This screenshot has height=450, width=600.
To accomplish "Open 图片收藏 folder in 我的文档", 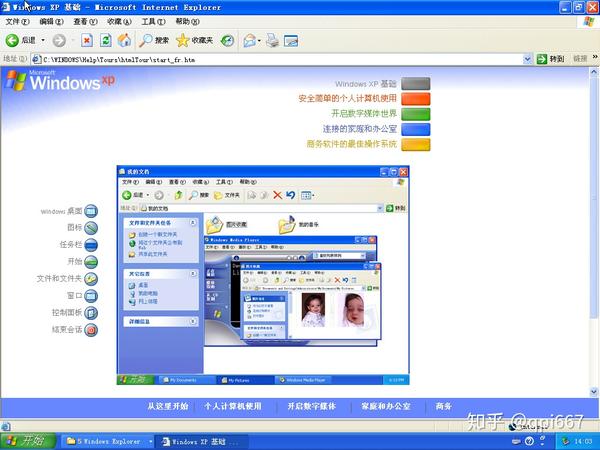I will pyautogui.click(x=226, y=225).
